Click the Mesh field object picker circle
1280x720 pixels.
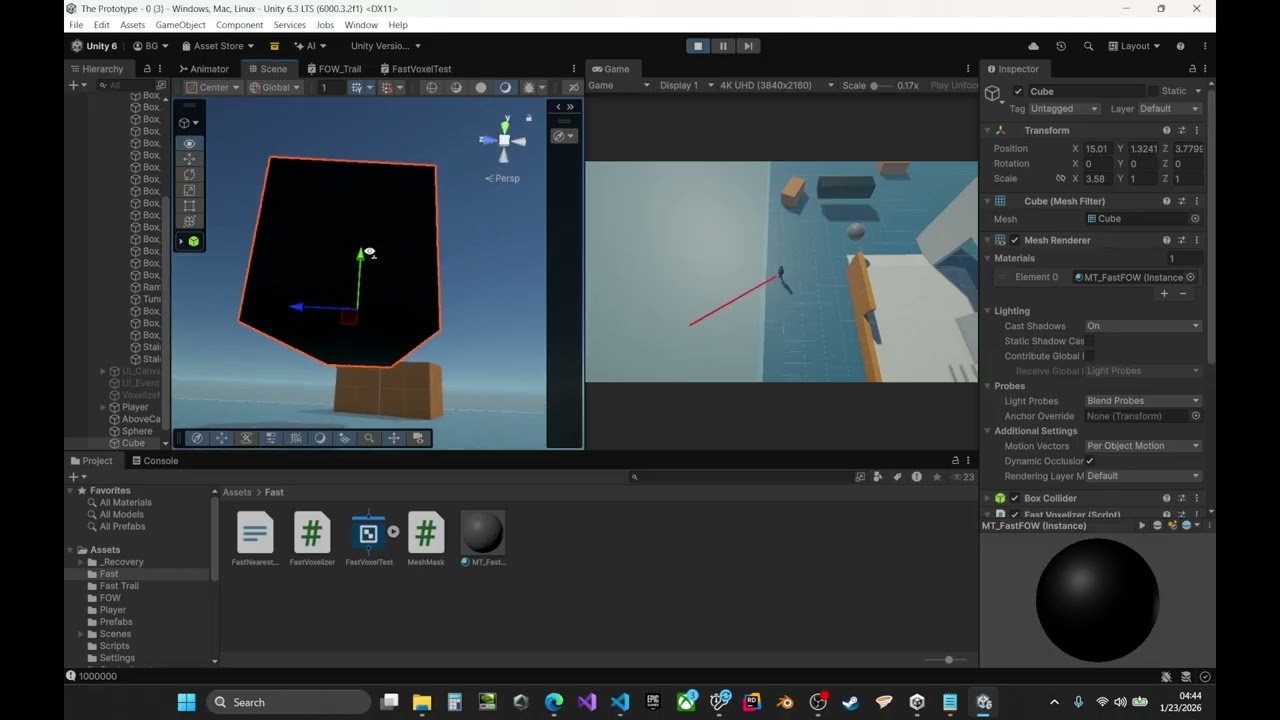point(1195,219)
